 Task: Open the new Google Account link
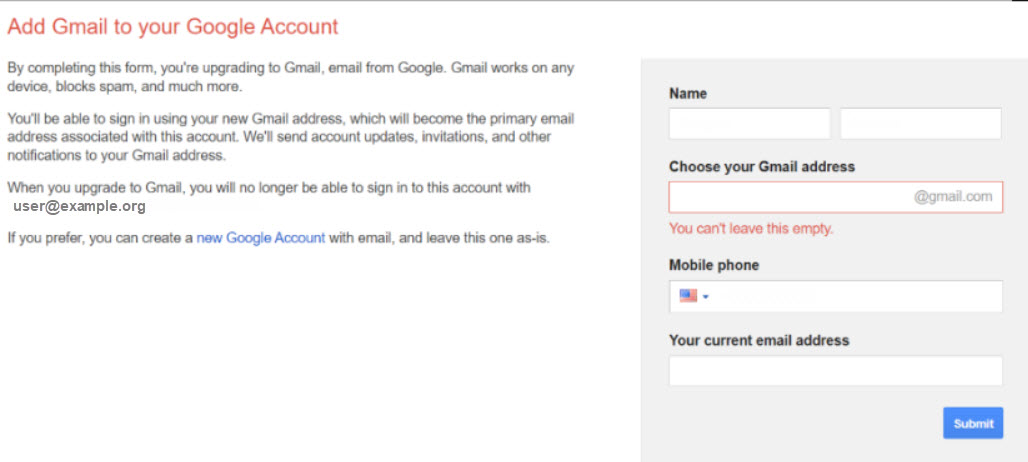click(261, 238)
